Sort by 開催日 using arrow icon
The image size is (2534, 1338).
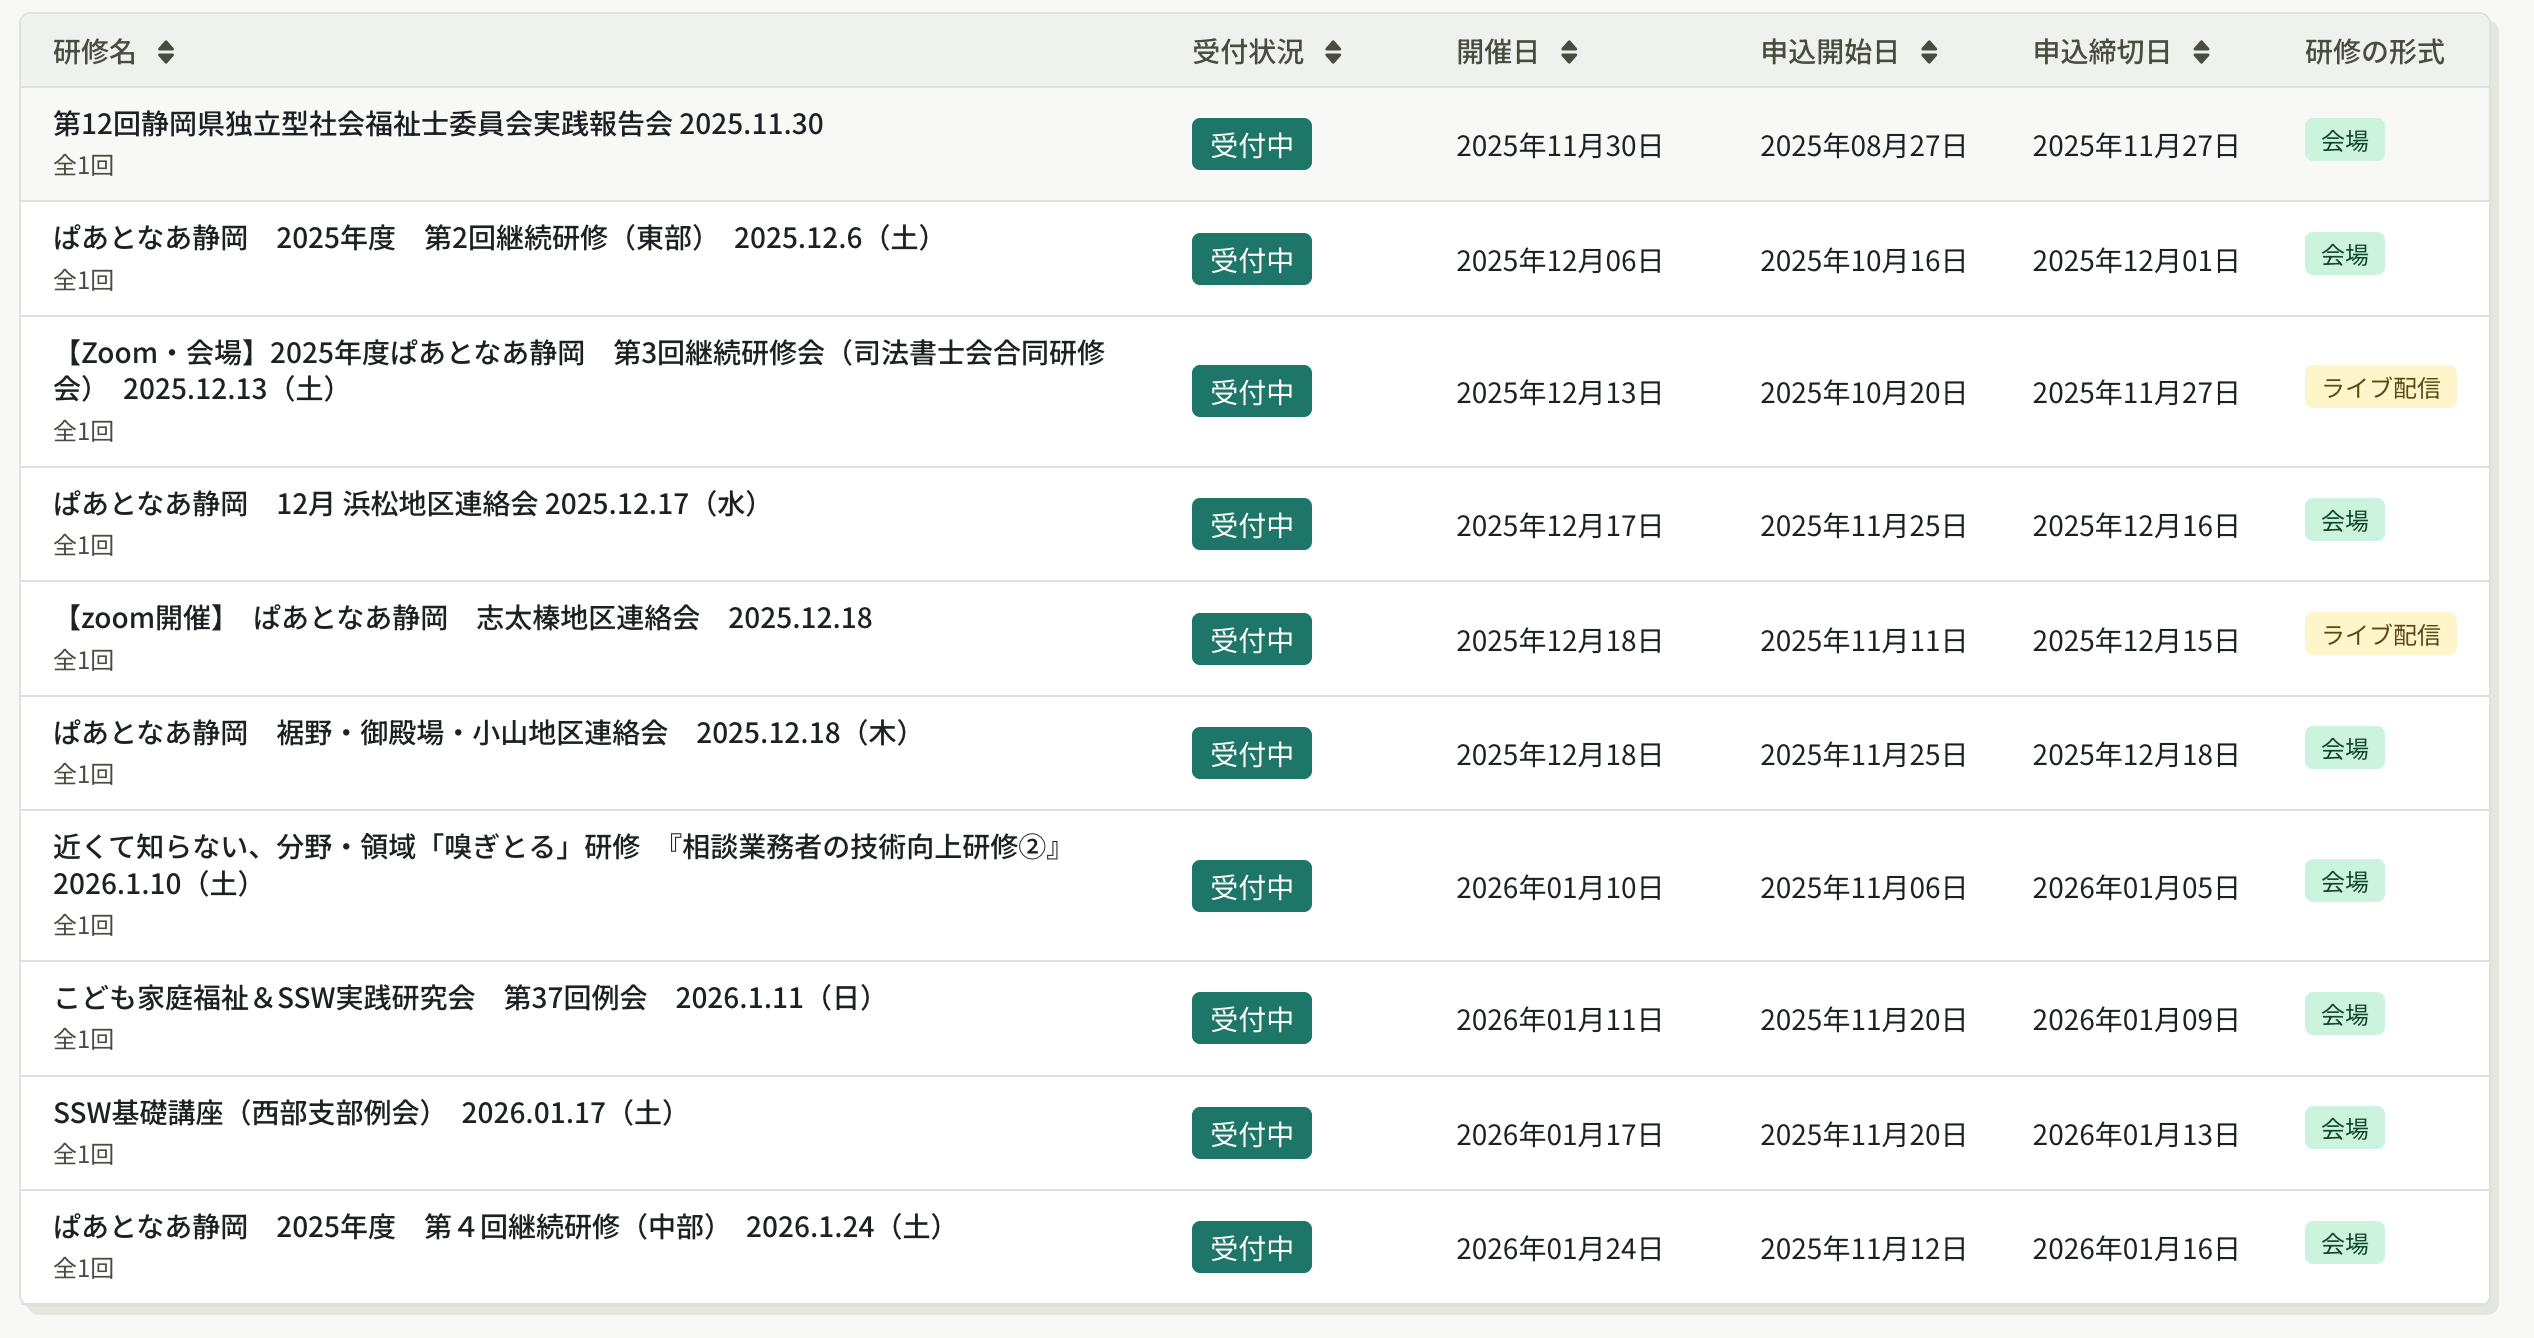pyautogui.click(x=1569, y=52)
